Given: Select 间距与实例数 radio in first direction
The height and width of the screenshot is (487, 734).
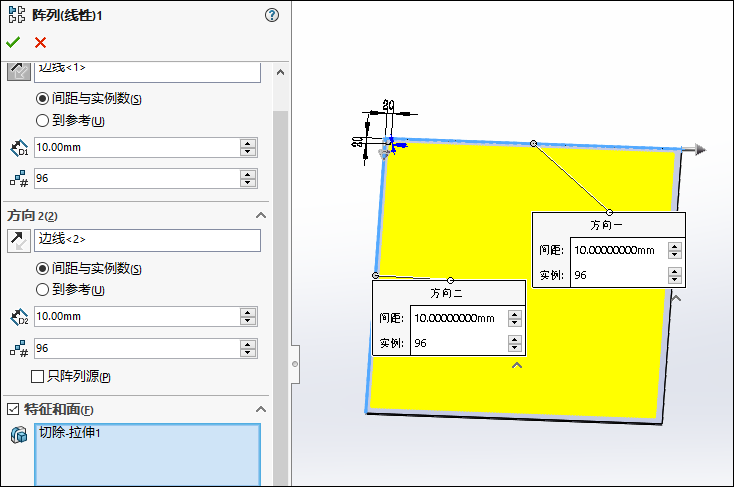Looking at the screenshot, I should [42, 99].
